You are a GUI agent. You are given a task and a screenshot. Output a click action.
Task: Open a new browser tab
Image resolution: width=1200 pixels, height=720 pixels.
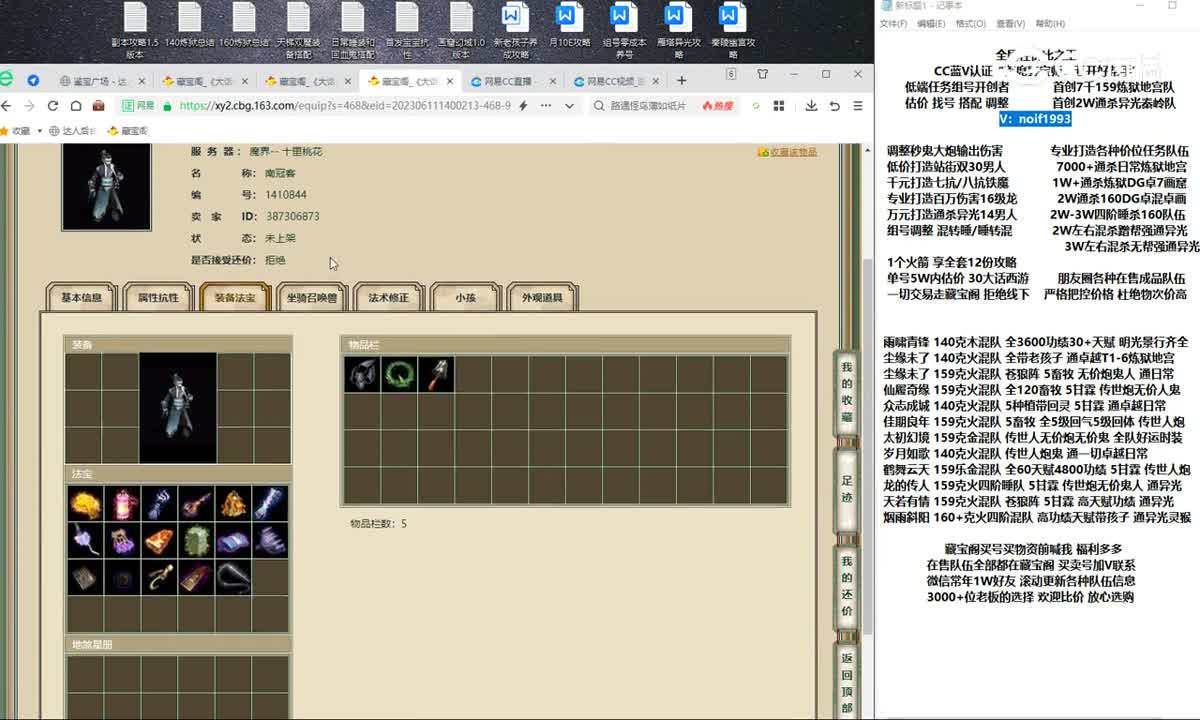681,80
